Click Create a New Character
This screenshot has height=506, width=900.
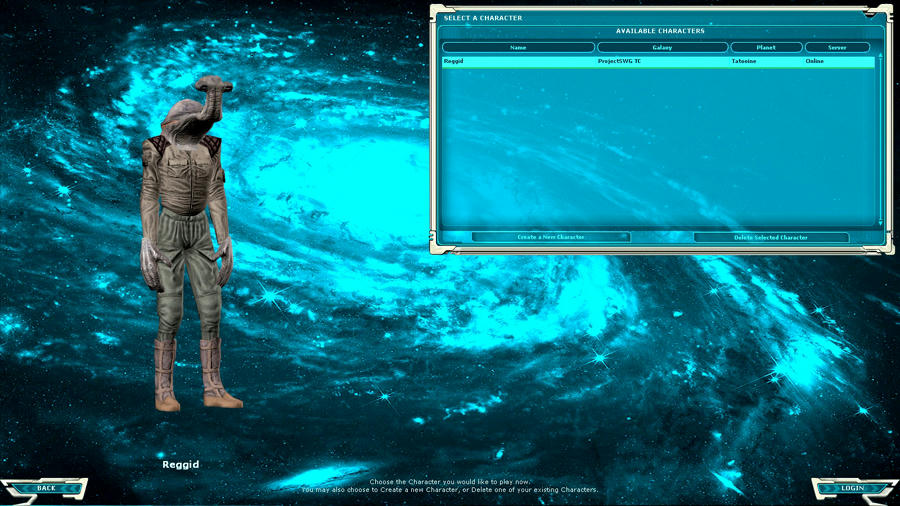(x=550, y=237)
